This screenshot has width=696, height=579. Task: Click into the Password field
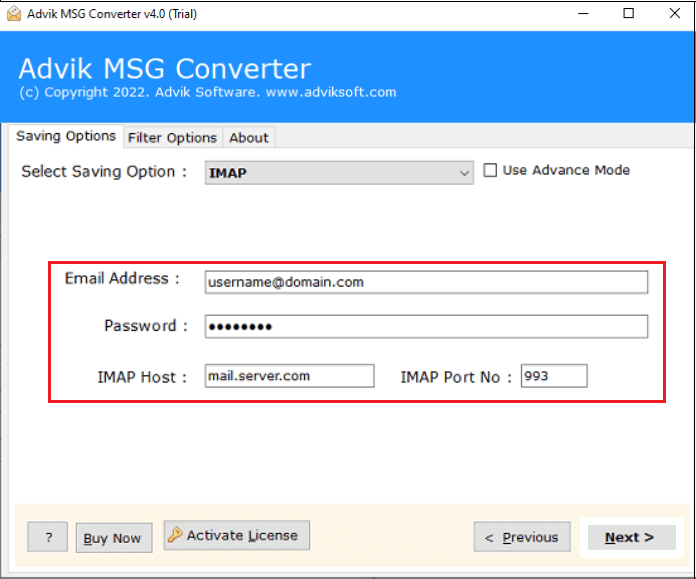tap(426, 326)
